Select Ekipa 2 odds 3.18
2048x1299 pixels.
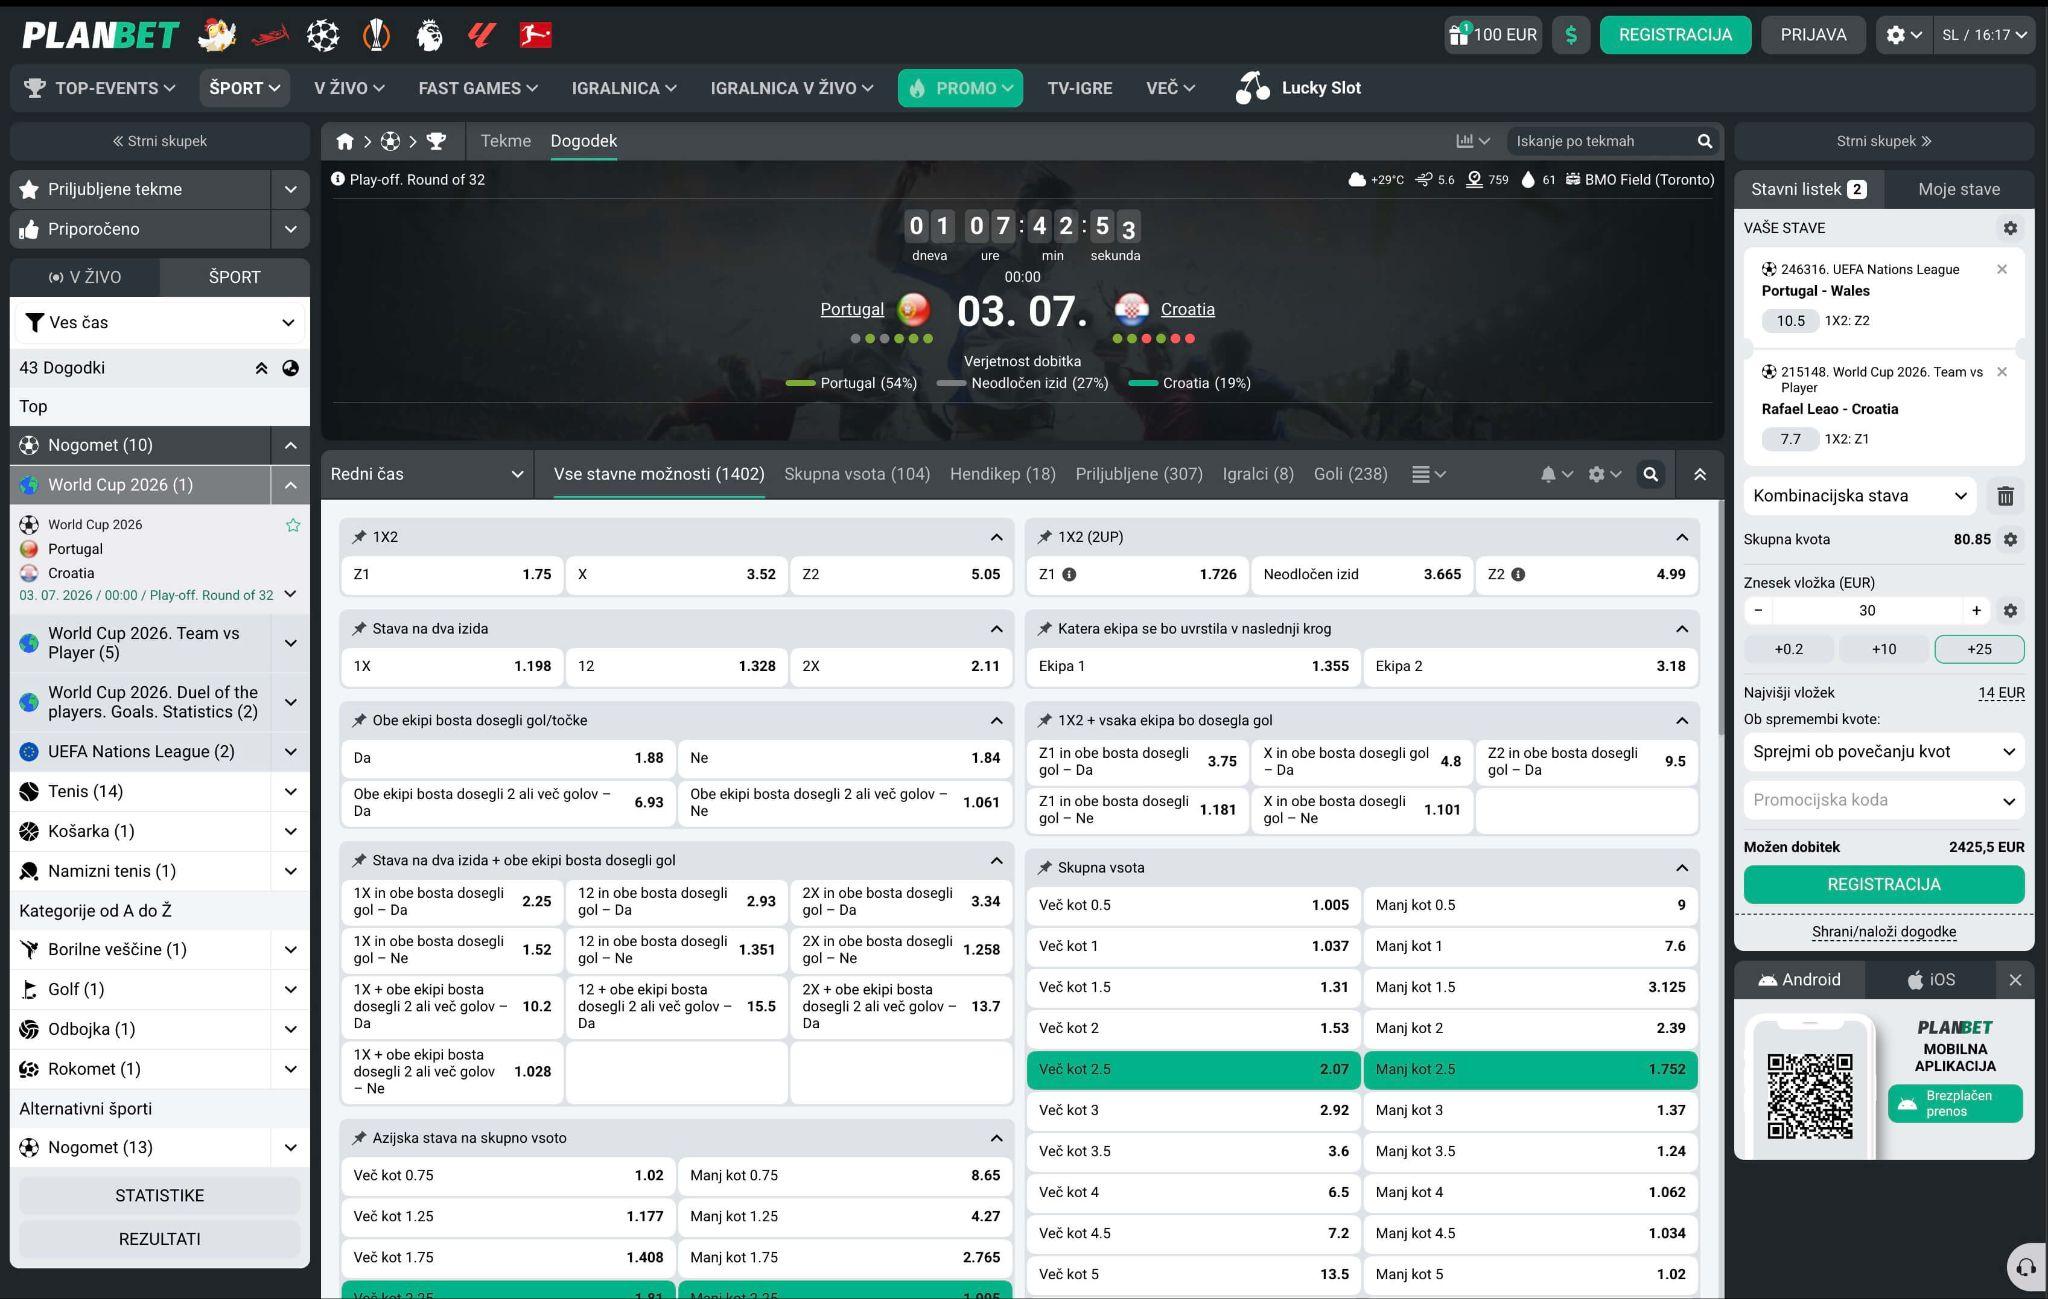pyautogui.click(x=1530, y=666)
